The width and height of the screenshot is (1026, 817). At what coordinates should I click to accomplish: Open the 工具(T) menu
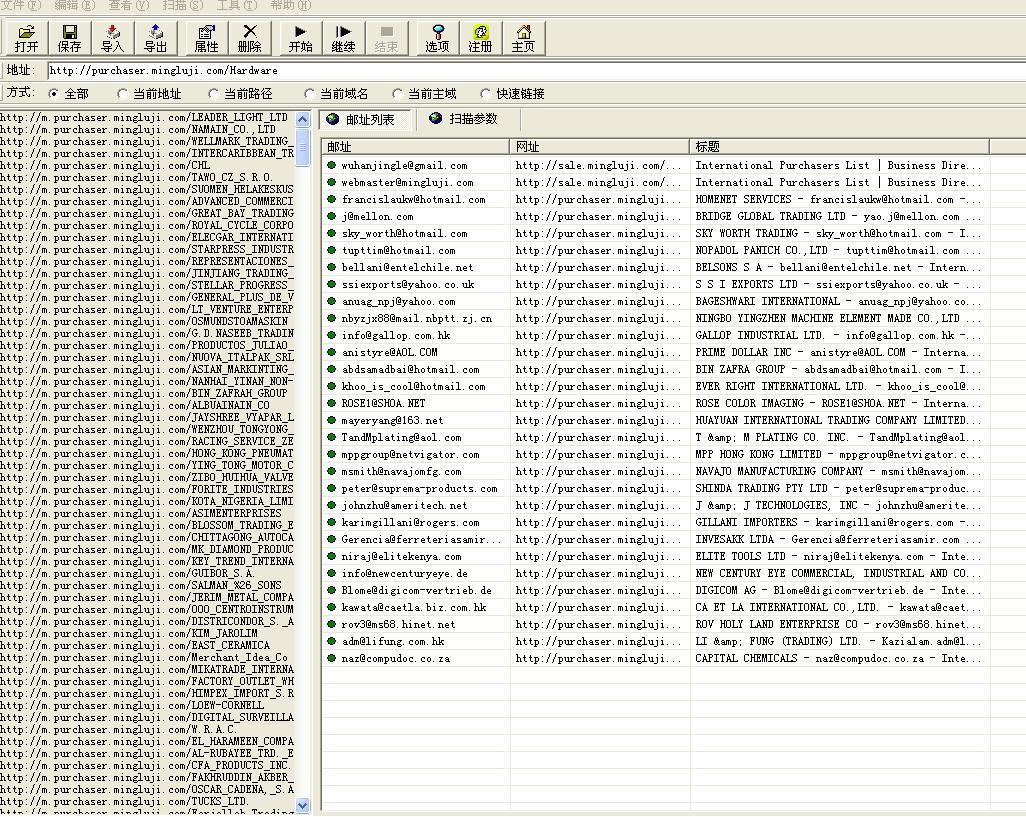pyautogui.click(x=237, y=5)
